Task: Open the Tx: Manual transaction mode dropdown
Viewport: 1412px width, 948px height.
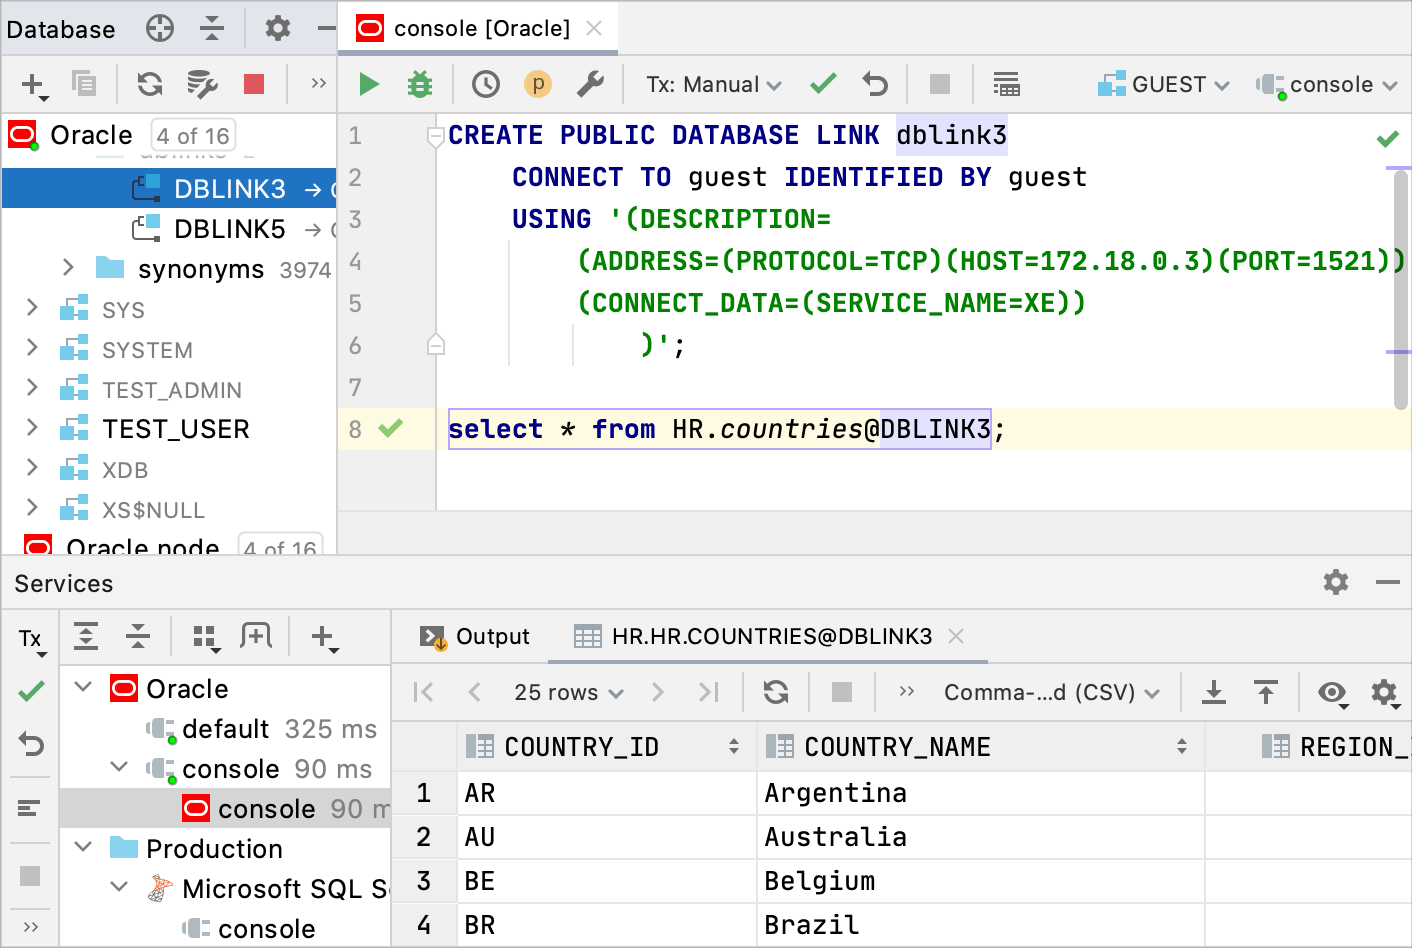Action: click(713, 85)
